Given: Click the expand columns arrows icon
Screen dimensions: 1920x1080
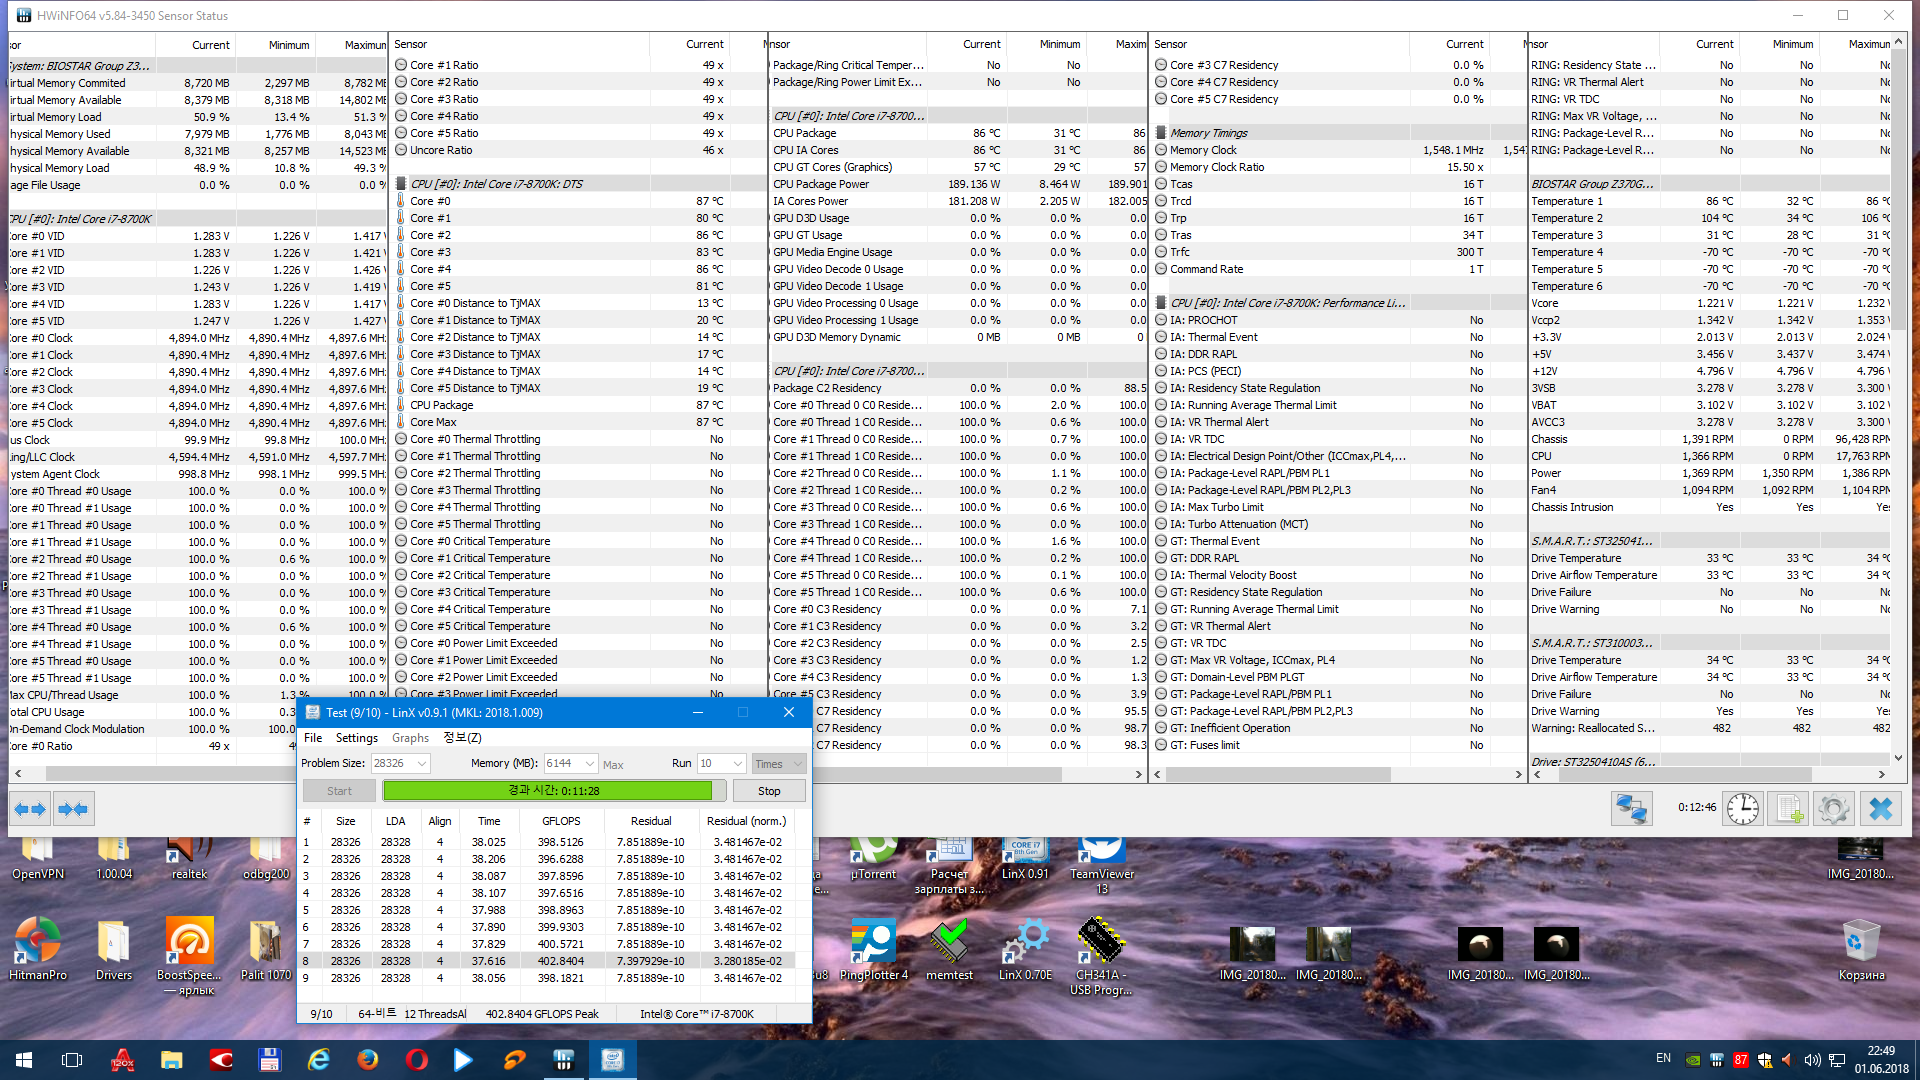Looking at the screenshot, I should coord(31,809).
